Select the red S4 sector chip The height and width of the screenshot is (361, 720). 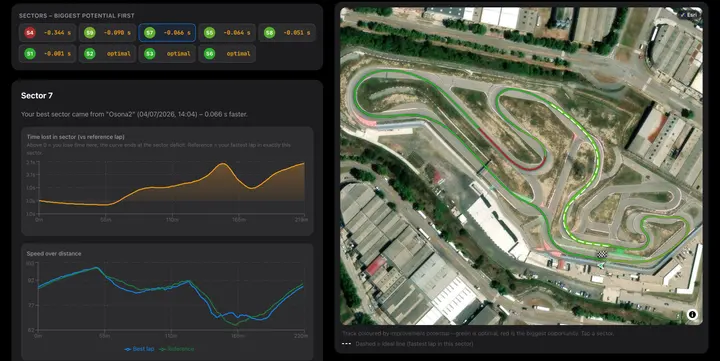[x=48, y=33]
